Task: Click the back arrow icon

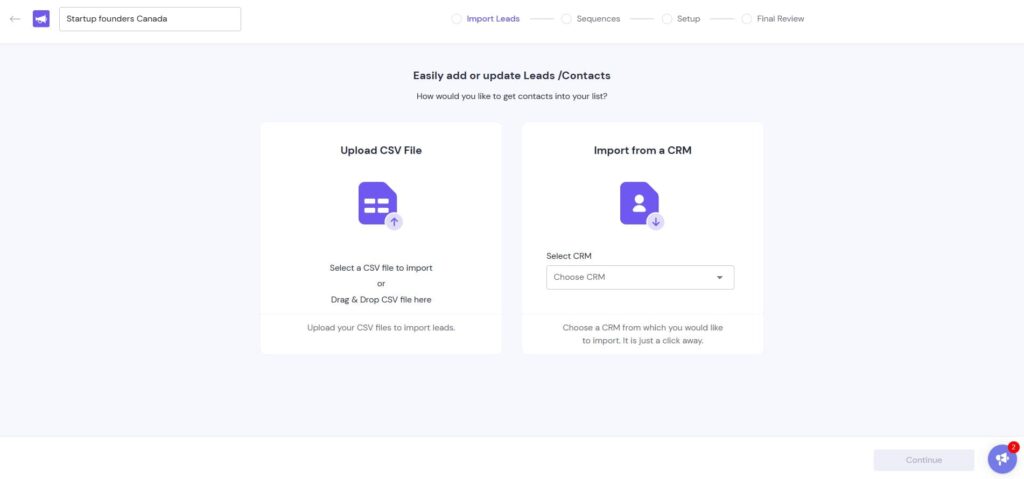Action: 15,19
